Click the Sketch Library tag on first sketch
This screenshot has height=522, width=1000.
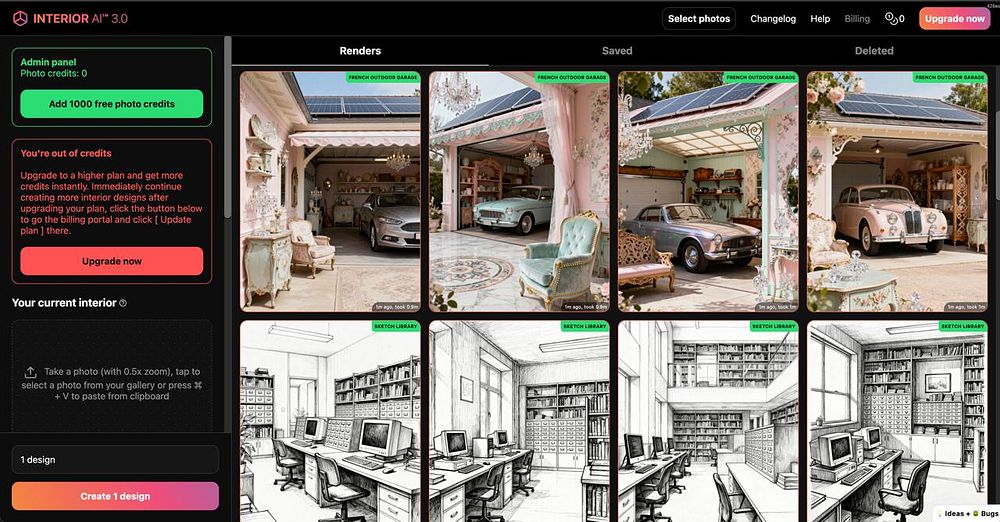coord(395,326)
